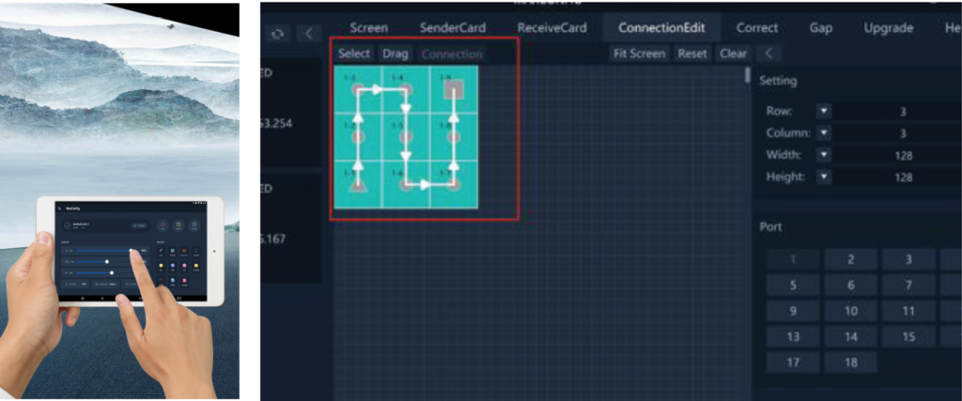Open the Width dropdown arrow

pos(824,155)
